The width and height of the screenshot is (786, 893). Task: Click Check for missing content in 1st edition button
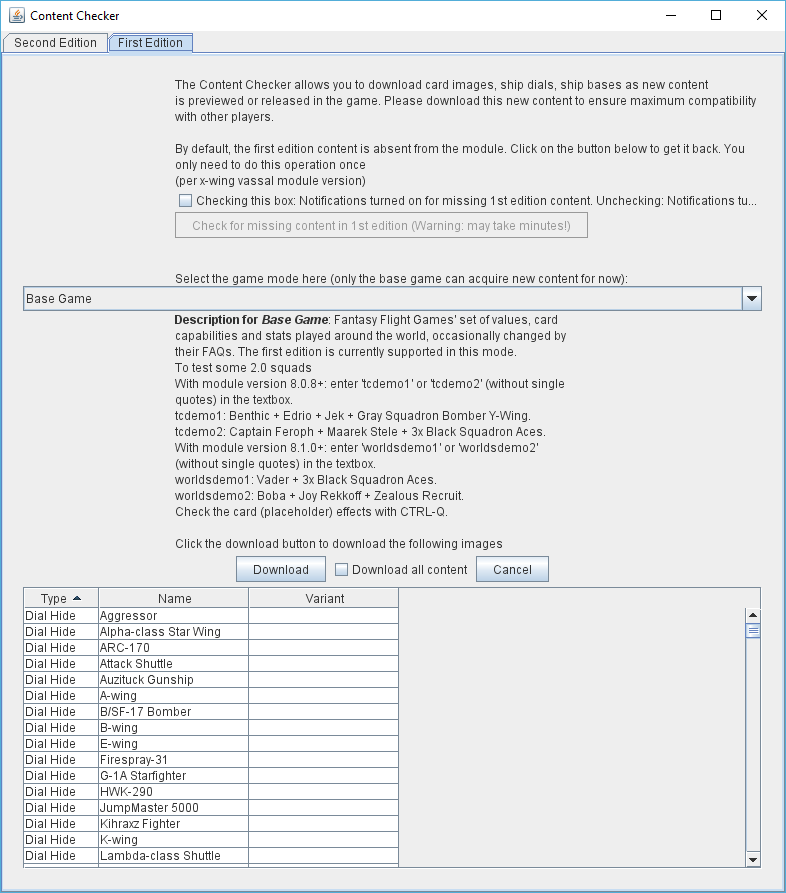tap(381, 226)
